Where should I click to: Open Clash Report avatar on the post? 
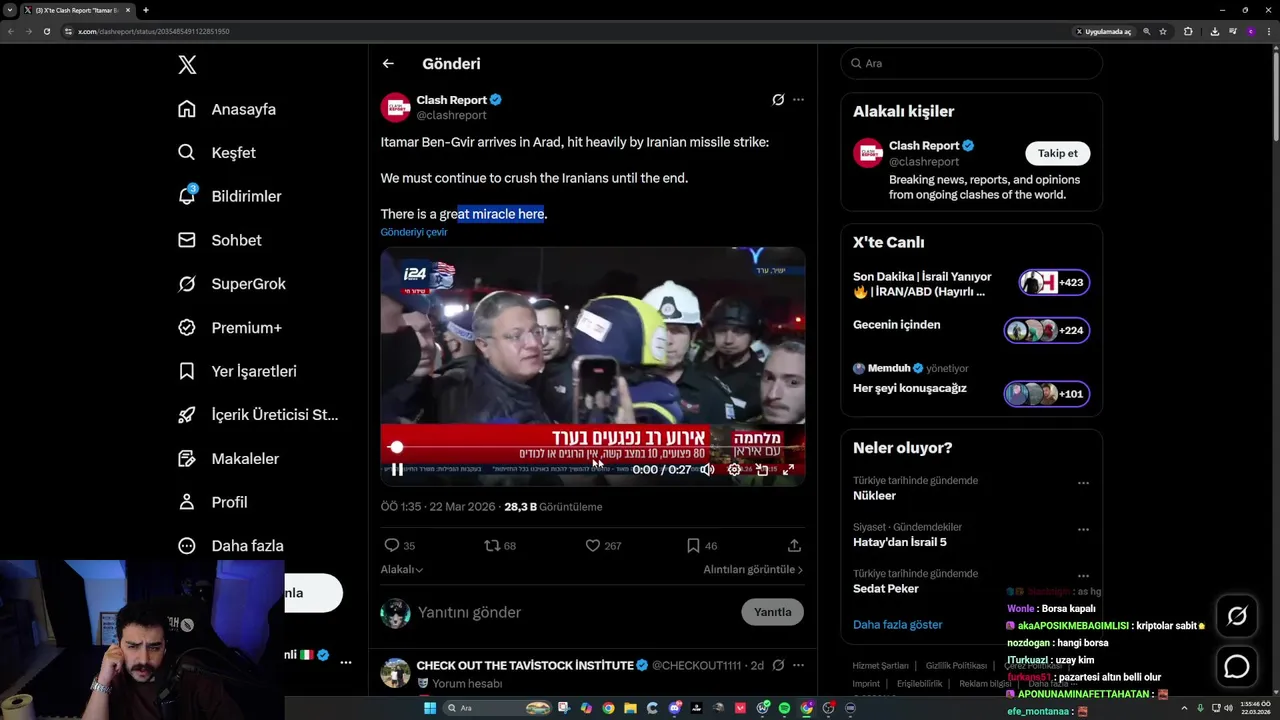(396, 107)
